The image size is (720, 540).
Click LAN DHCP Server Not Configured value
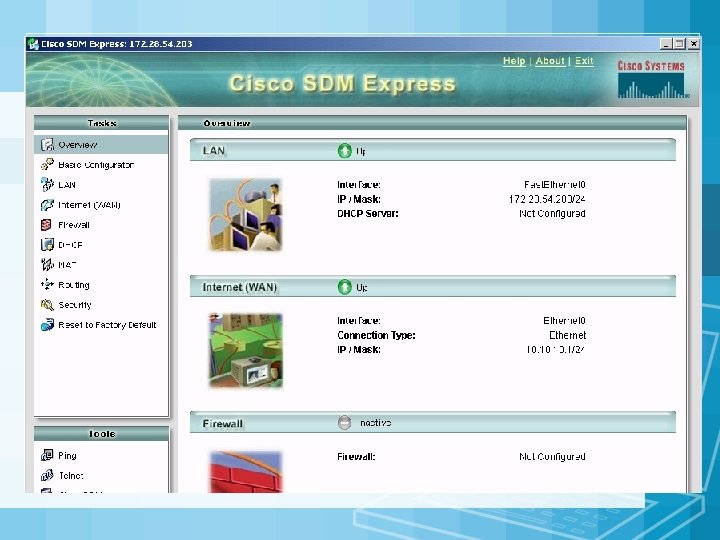point(552,214)
